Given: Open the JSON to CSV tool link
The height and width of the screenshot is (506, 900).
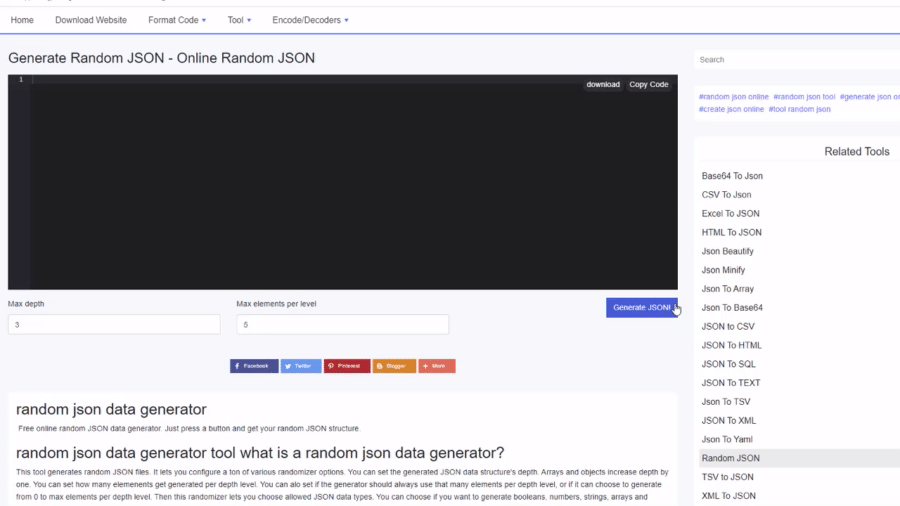Looking at the screenshot, I should tap(728, 326).
